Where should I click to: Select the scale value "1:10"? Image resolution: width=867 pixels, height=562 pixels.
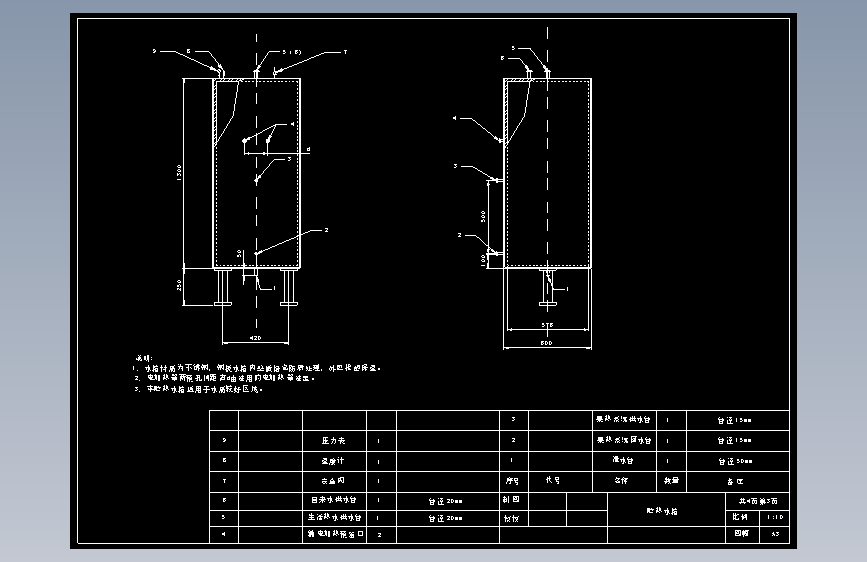tap(775, 517)
